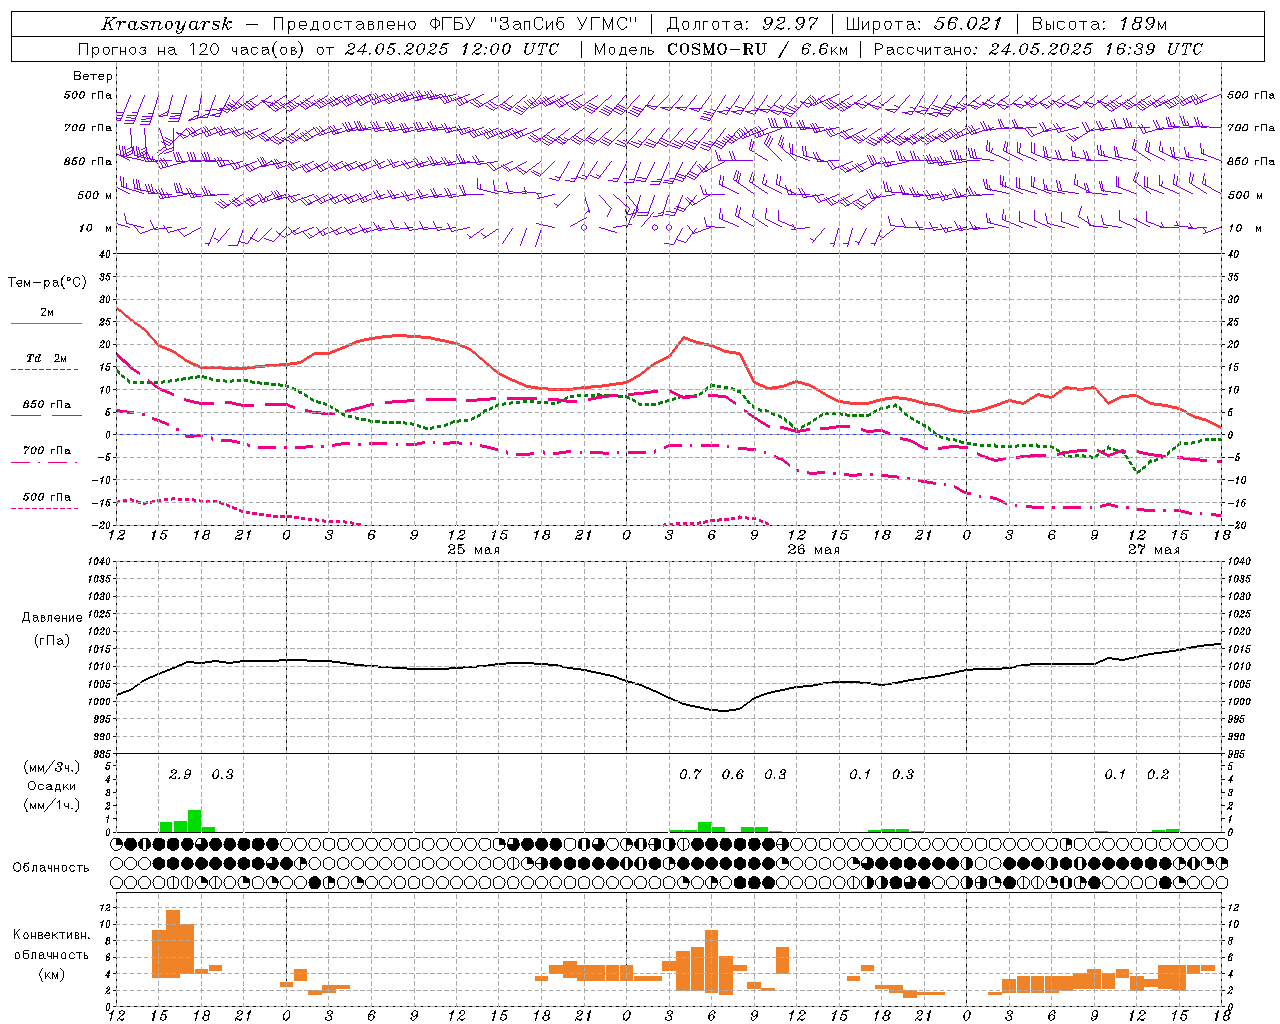Click the '27 мая' date label

click(1153, 550)
